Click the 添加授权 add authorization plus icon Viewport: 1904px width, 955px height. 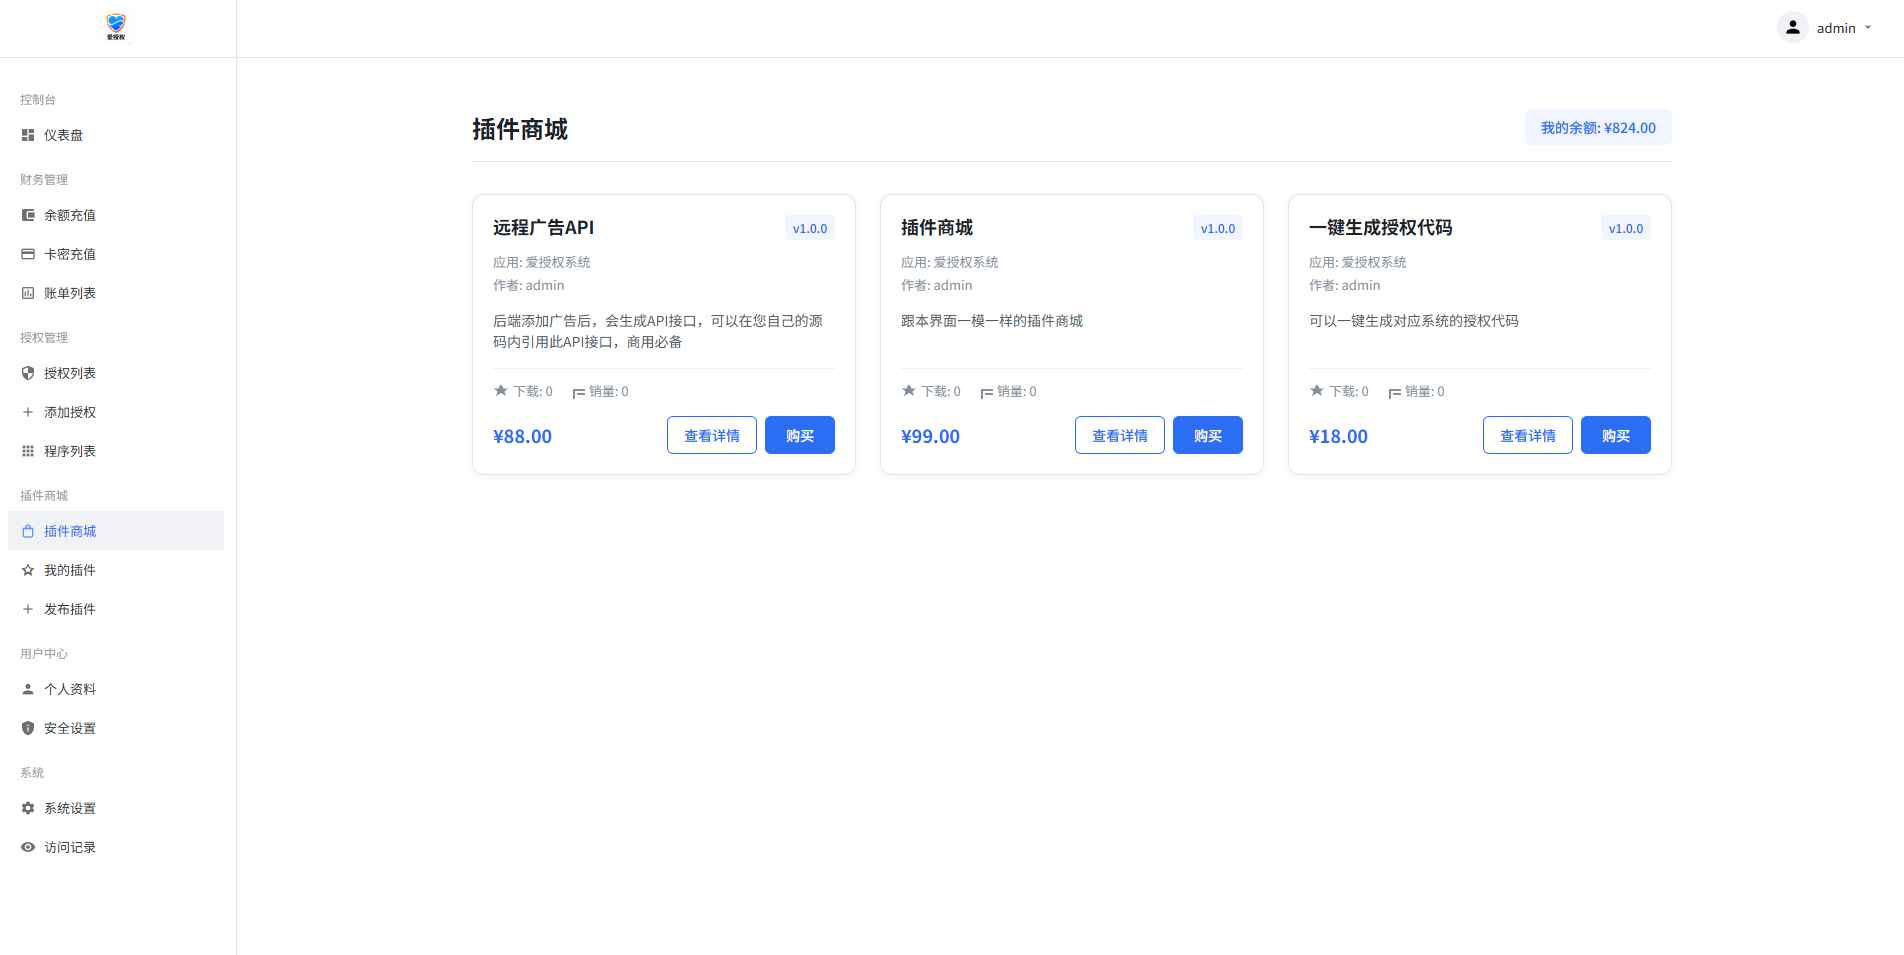tap(27, 412)
